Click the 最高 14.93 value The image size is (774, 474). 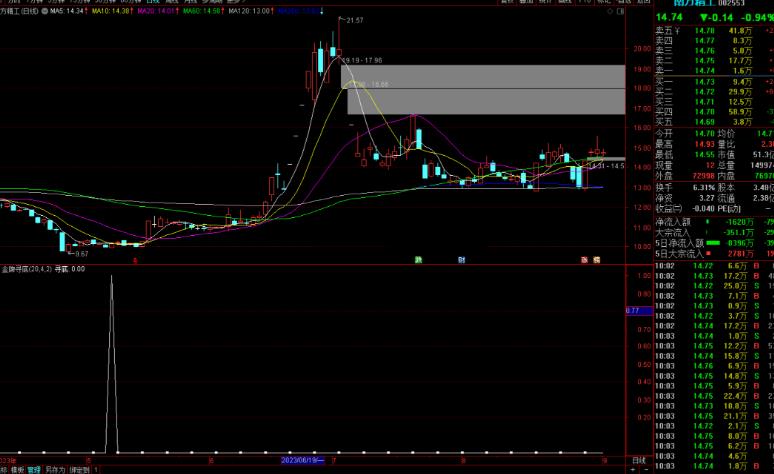click(x=704, y=144)
